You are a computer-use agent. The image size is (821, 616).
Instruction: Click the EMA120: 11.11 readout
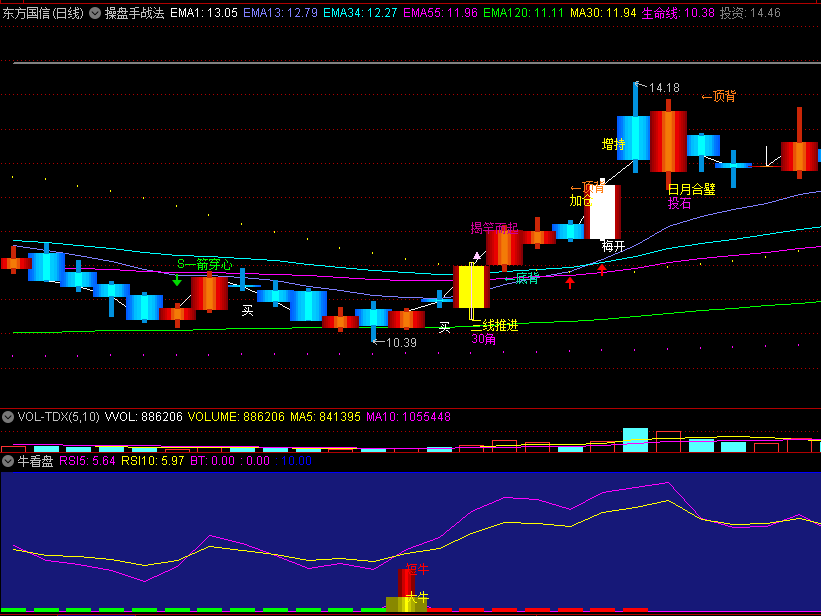pos(524,13)
